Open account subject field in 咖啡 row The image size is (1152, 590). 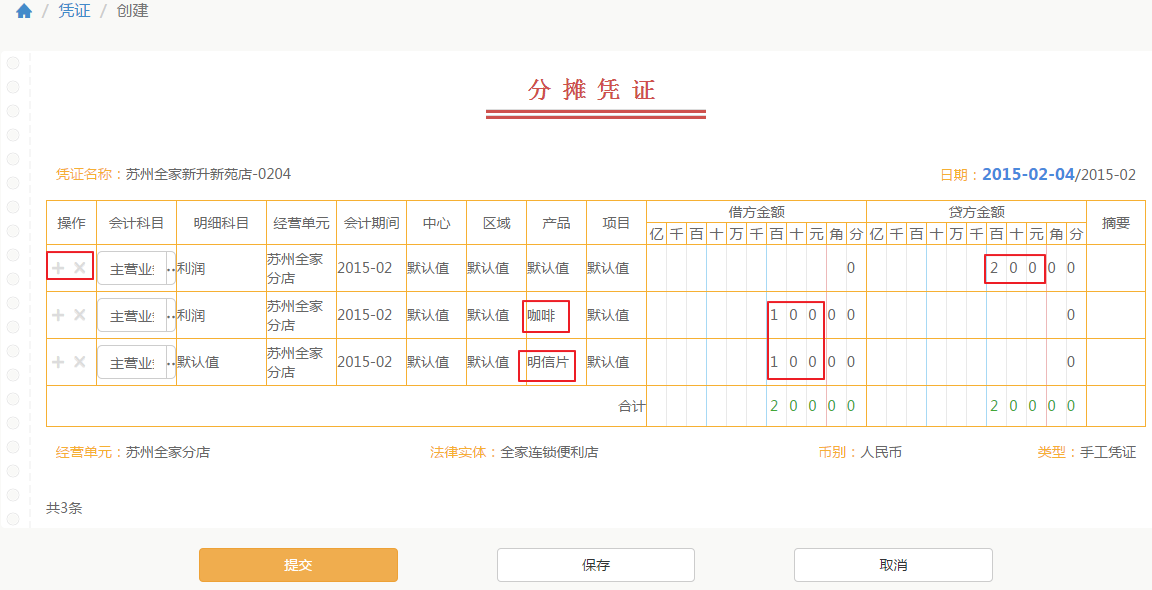point(137,316)
